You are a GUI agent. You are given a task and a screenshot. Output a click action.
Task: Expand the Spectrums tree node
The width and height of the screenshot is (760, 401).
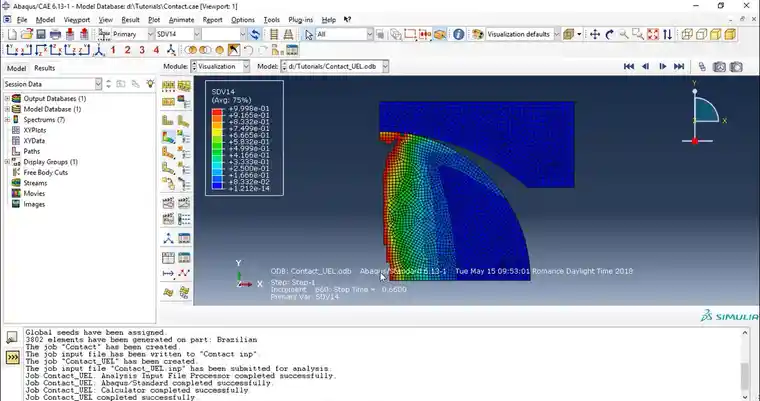[x=7, y=119]
